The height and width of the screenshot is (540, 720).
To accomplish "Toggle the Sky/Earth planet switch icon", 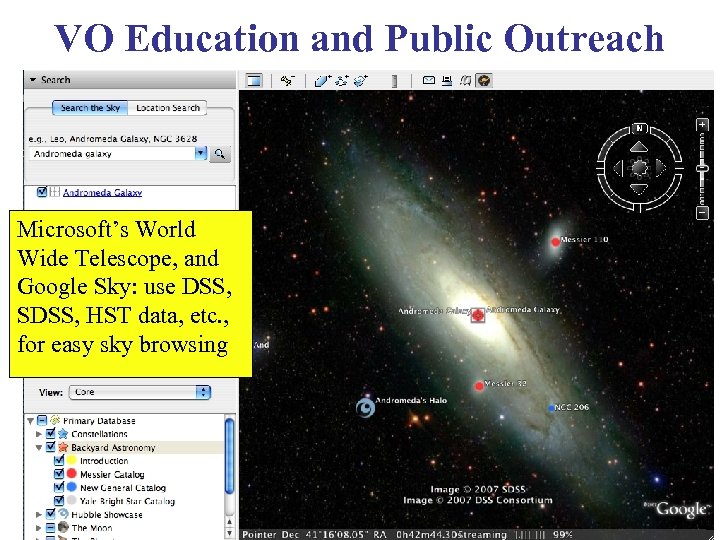I will tap(484, 81).
